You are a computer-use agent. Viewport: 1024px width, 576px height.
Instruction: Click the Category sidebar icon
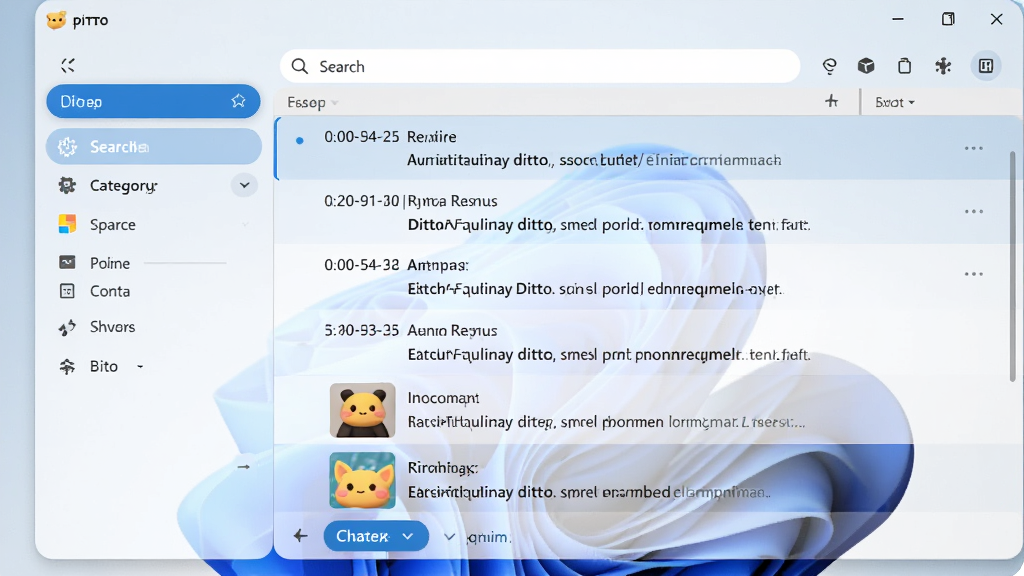coord(67,185)
